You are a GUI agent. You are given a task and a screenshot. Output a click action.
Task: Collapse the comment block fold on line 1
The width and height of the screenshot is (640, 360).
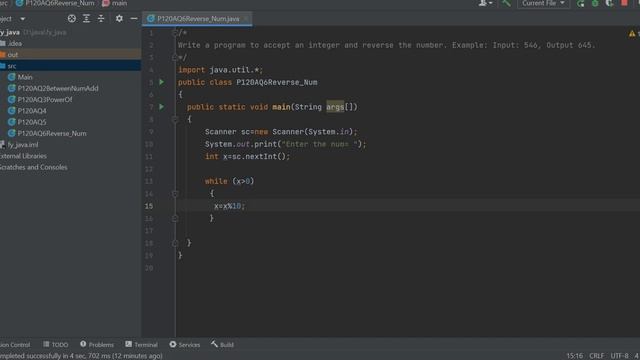175,33
